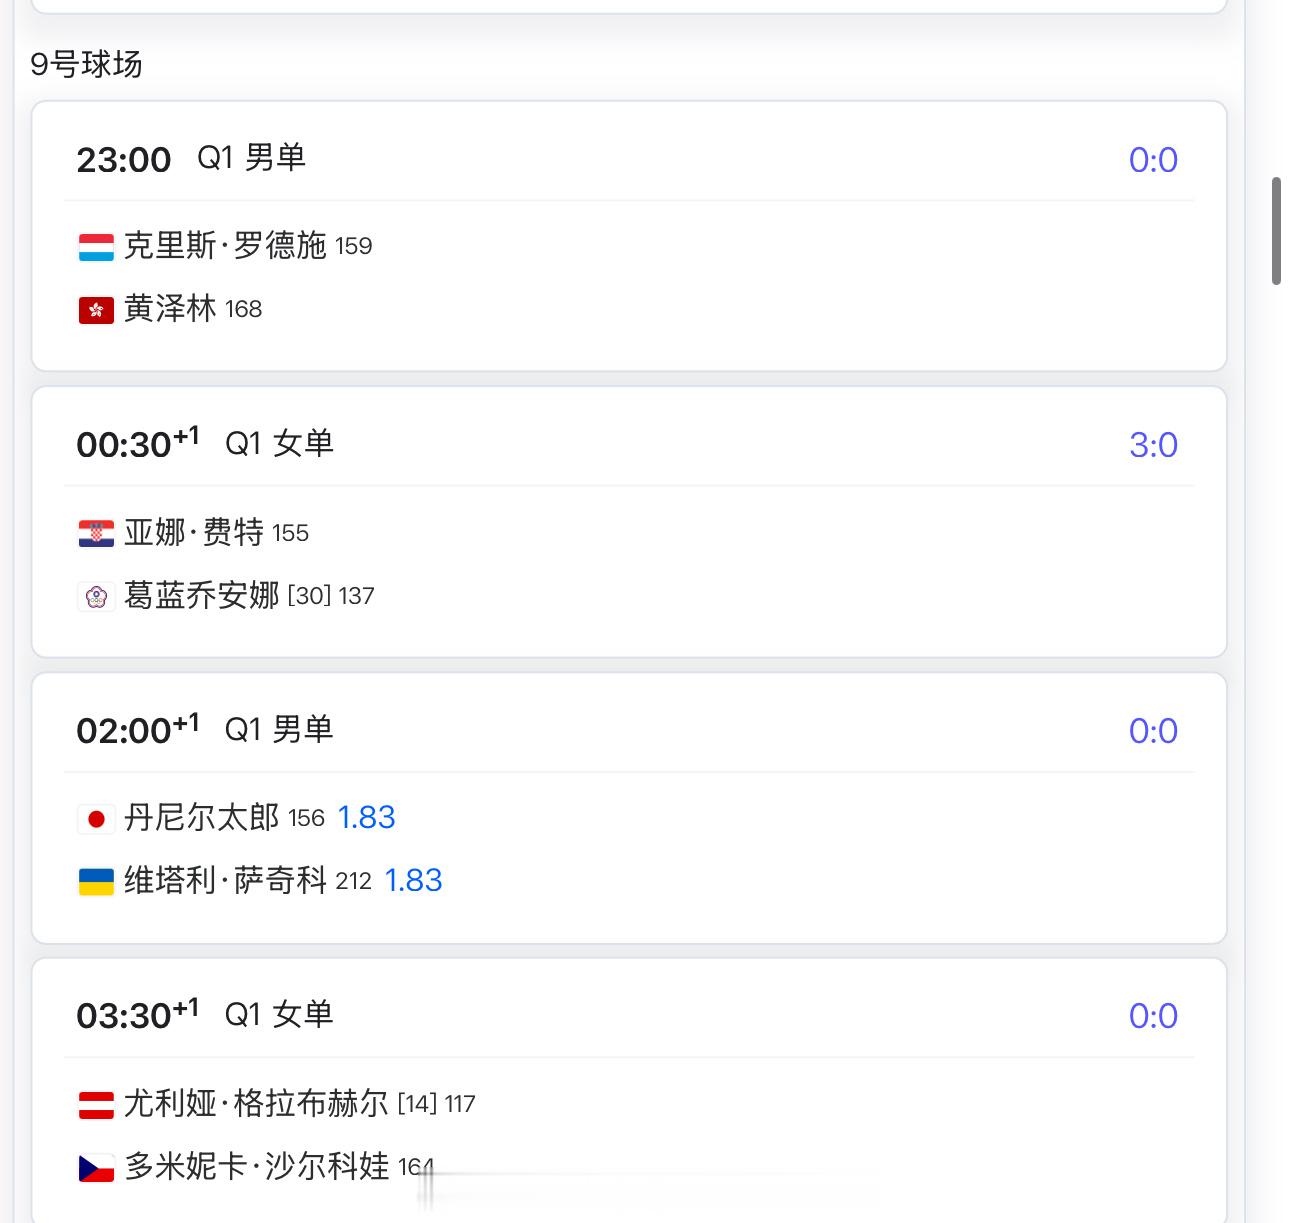Click Hong Kong flag next to 黄泽林

click(96, 310)
